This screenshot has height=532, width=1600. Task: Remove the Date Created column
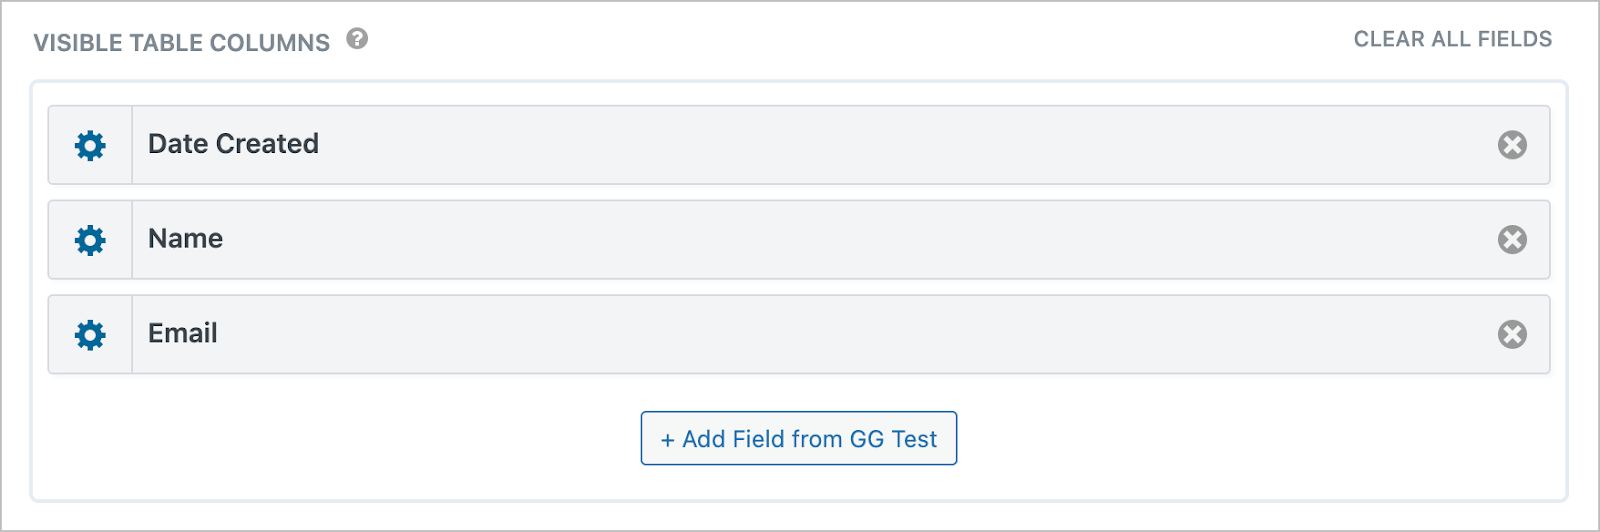(x=1512, y=145)
